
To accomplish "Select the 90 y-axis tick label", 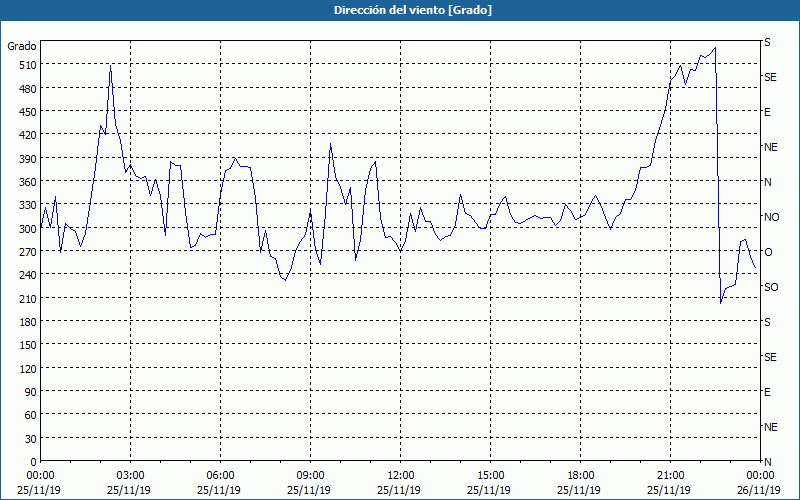I will (31, 392).
